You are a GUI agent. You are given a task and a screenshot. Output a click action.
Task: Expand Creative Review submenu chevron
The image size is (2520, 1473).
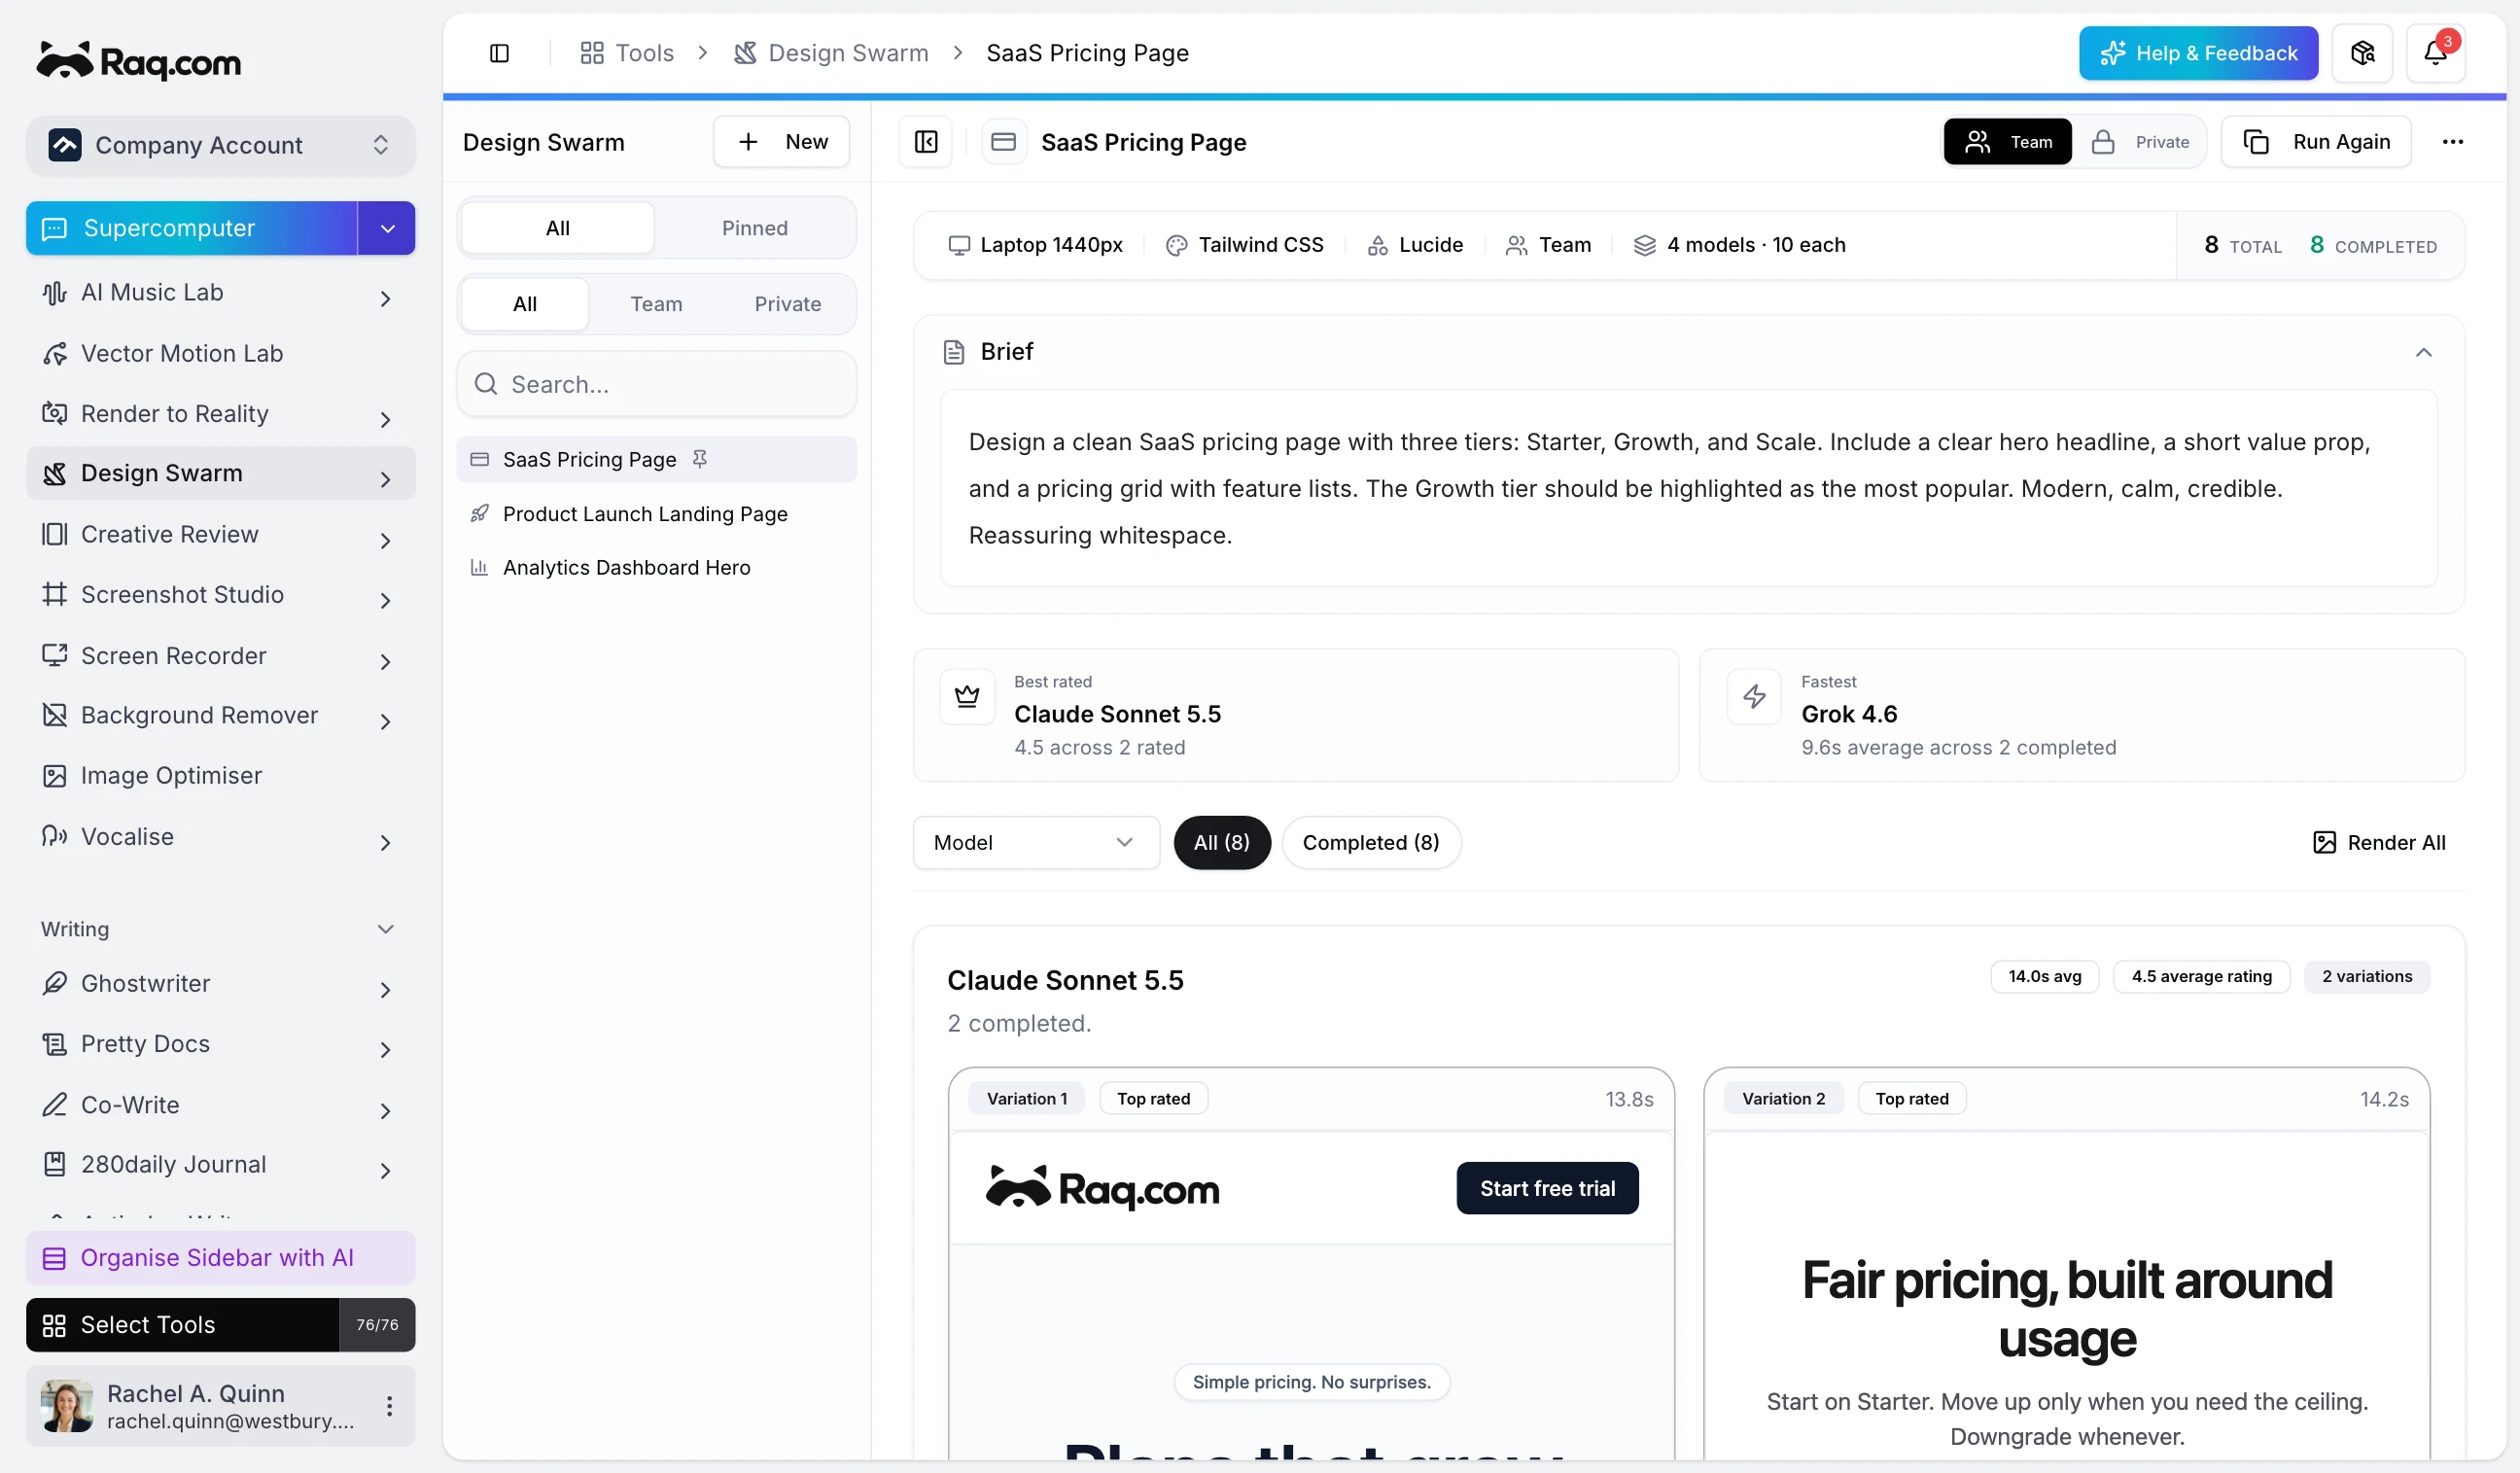(385, 541)
